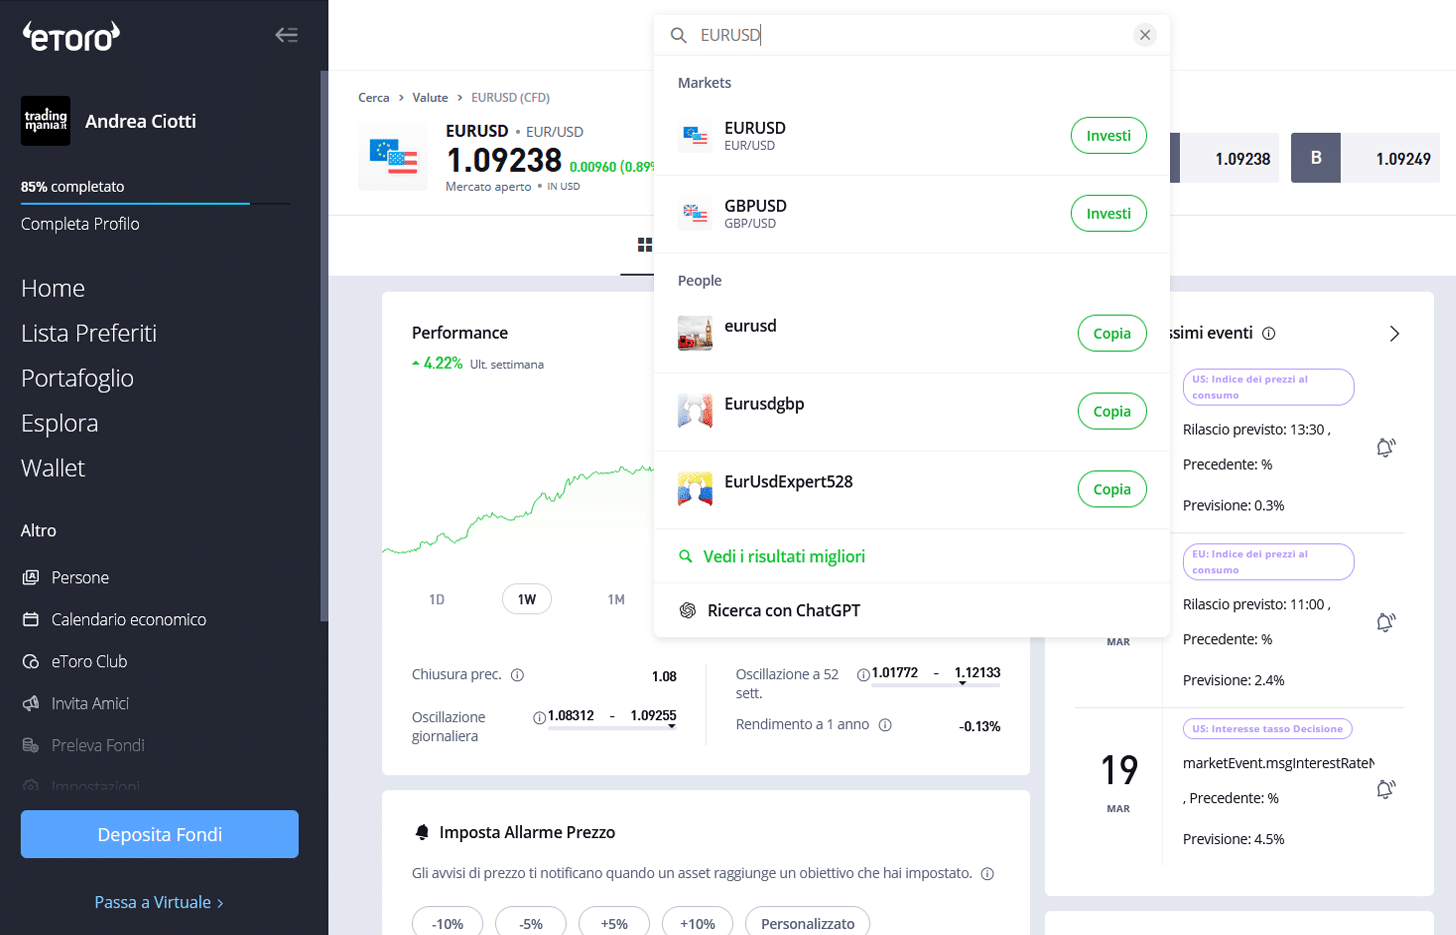
Task: Select the 1D chart range
Action: (437, 599)
